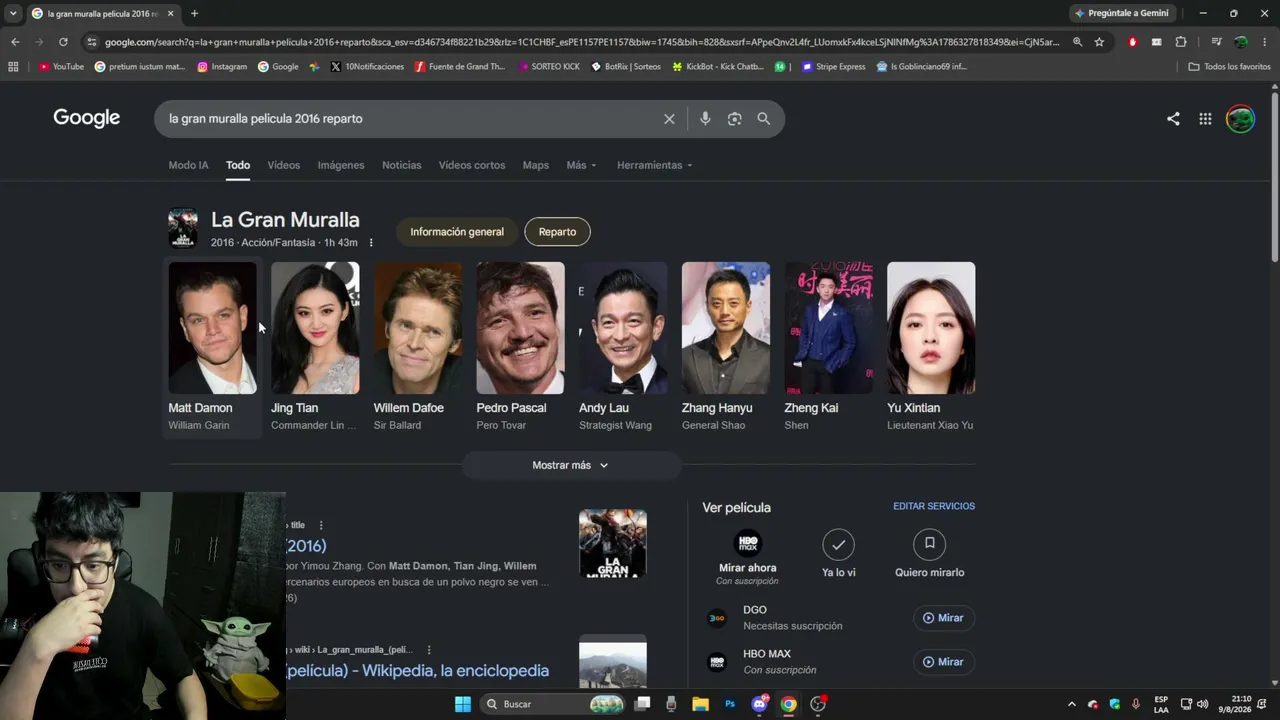The width and height of the screenshot is (1280, 720).
Task: Open the Videos cortos tab
Action: tap(472, 165)
